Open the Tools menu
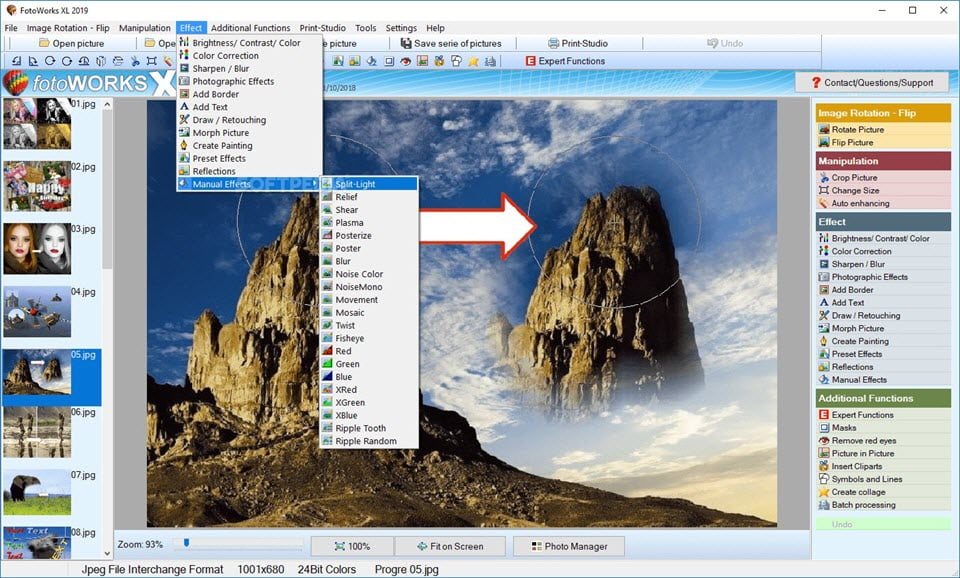This screenshot has height=578, width=960. (366, 28)
